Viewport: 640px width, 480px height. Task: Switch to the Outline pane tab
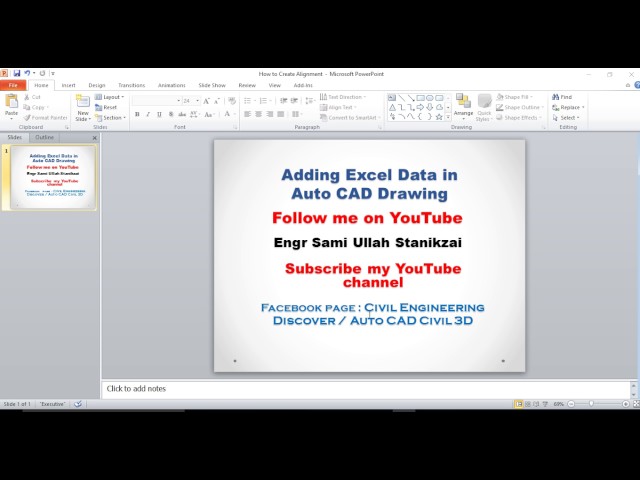click(44, 138)
